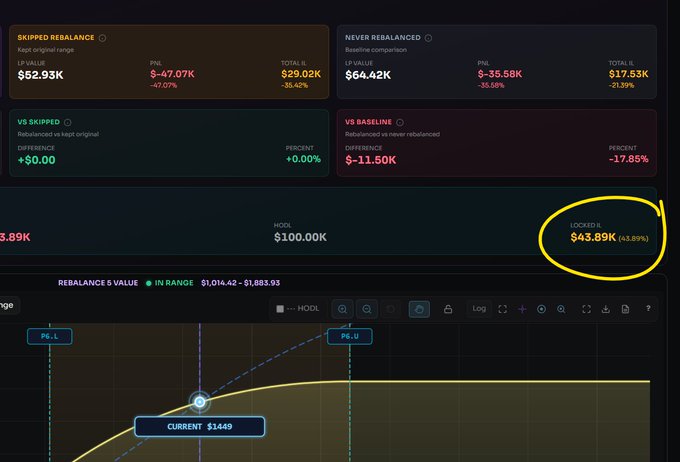Select the P6.L lower bound marker

point(49,336)
